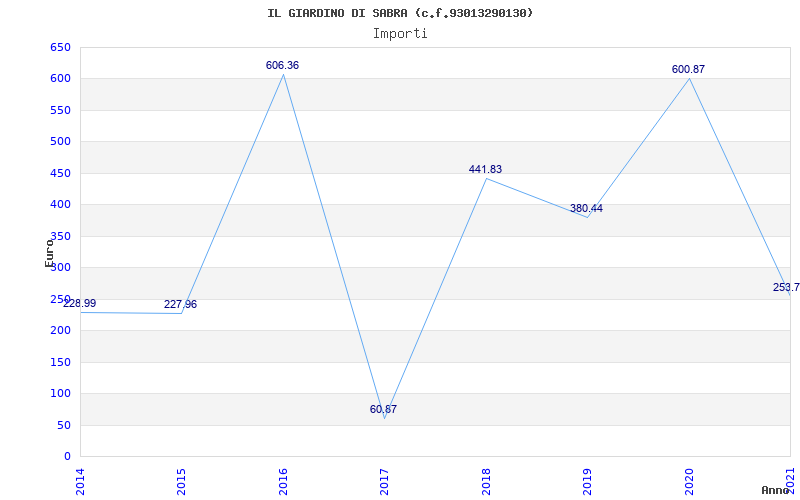Screen dimensions: 800x500
Task: Click the 2018 x-axis label
Action: 486,482
